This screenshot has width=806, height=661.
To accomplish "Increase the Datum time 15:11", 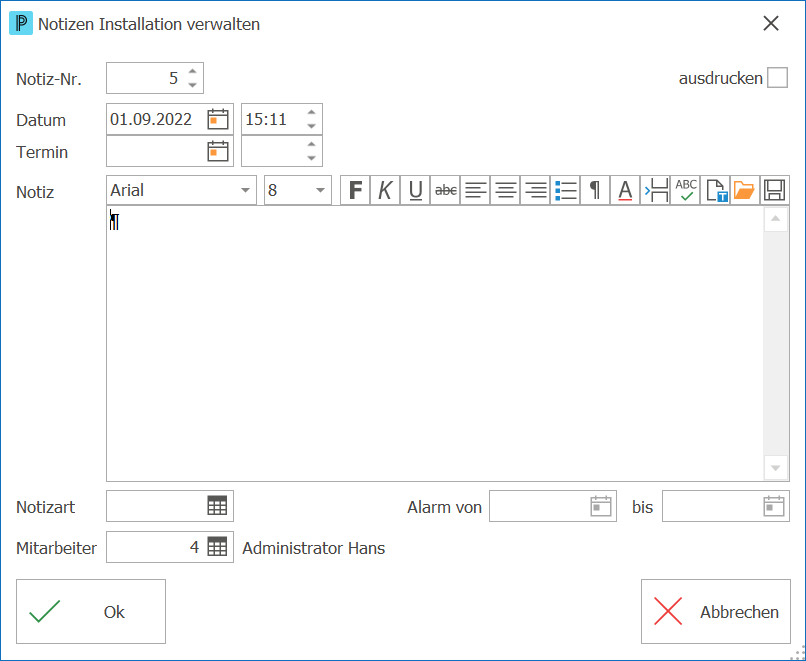I will pos(312,112).
